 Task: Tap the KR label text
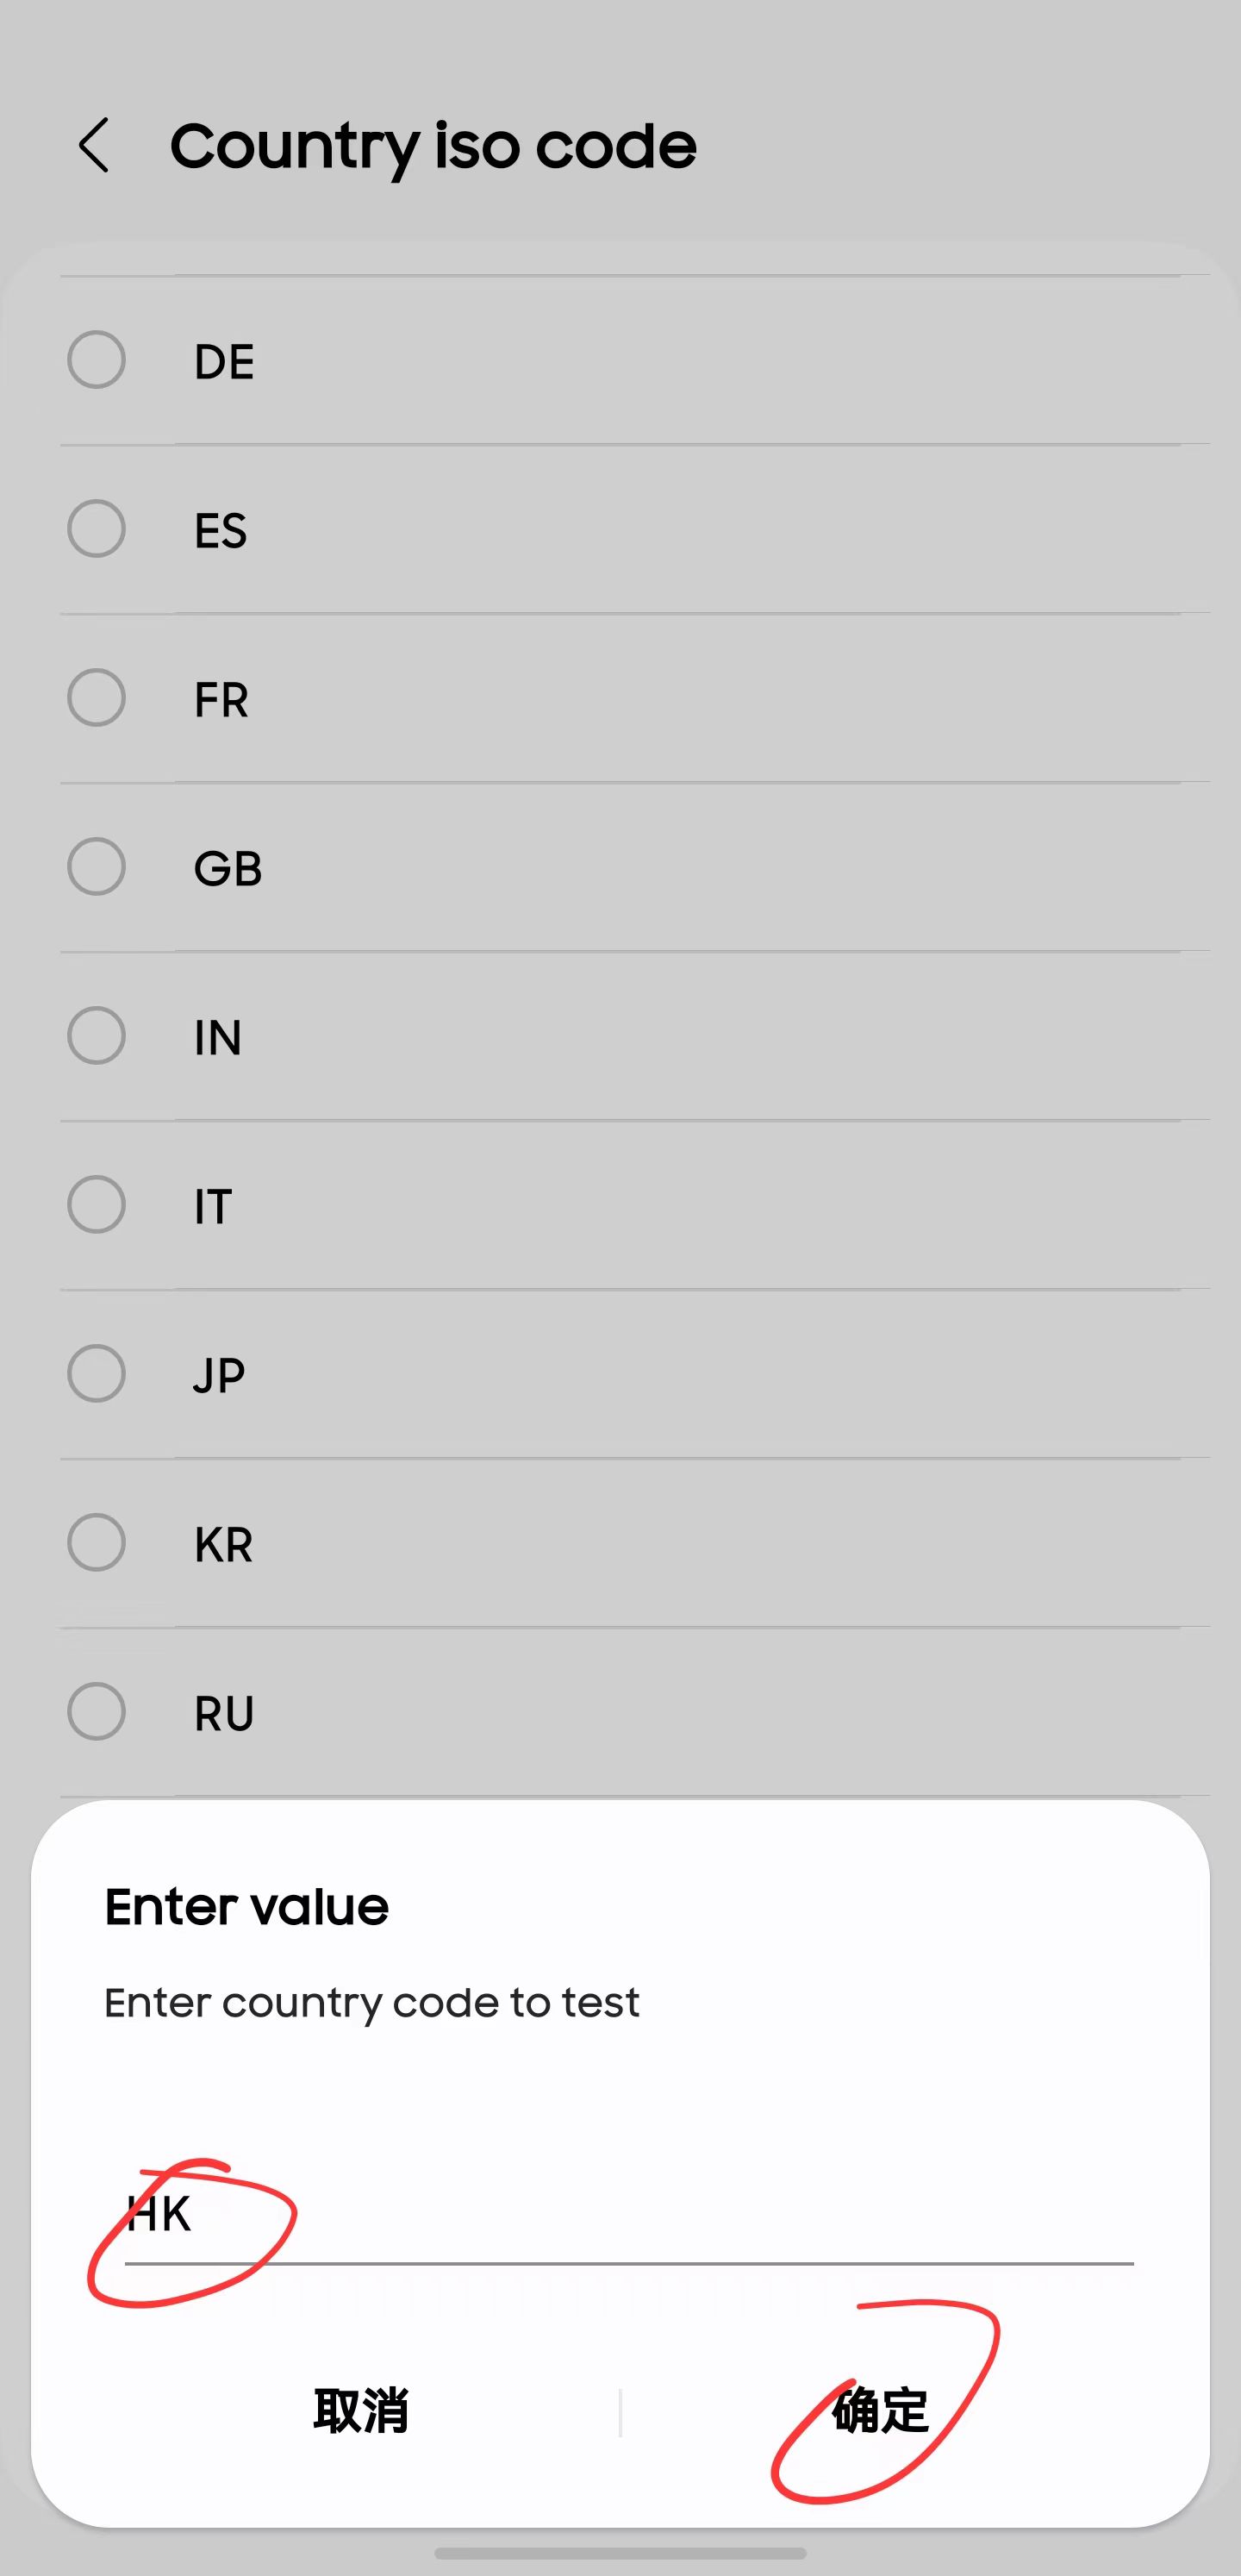(x=223, y=1544)
